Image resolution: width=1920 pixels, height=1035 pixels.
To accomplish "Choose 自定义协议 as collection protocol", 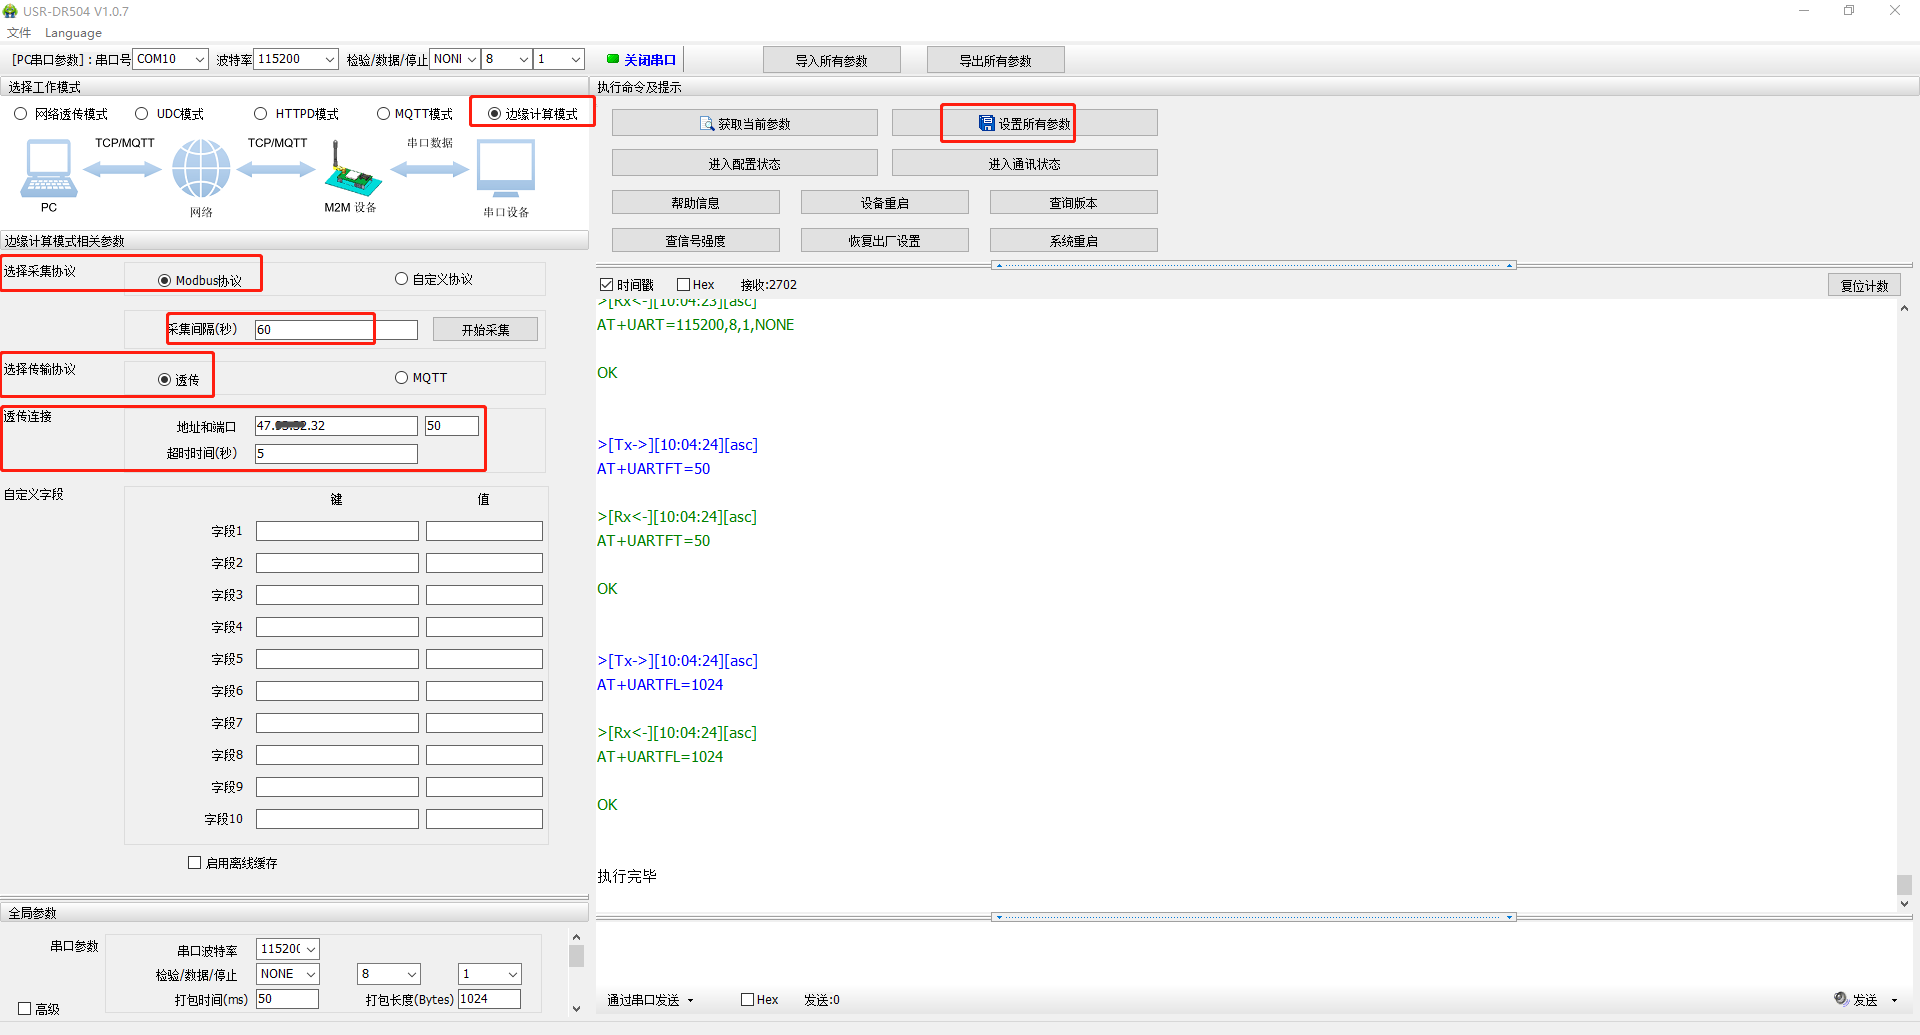I will (401, 279).
